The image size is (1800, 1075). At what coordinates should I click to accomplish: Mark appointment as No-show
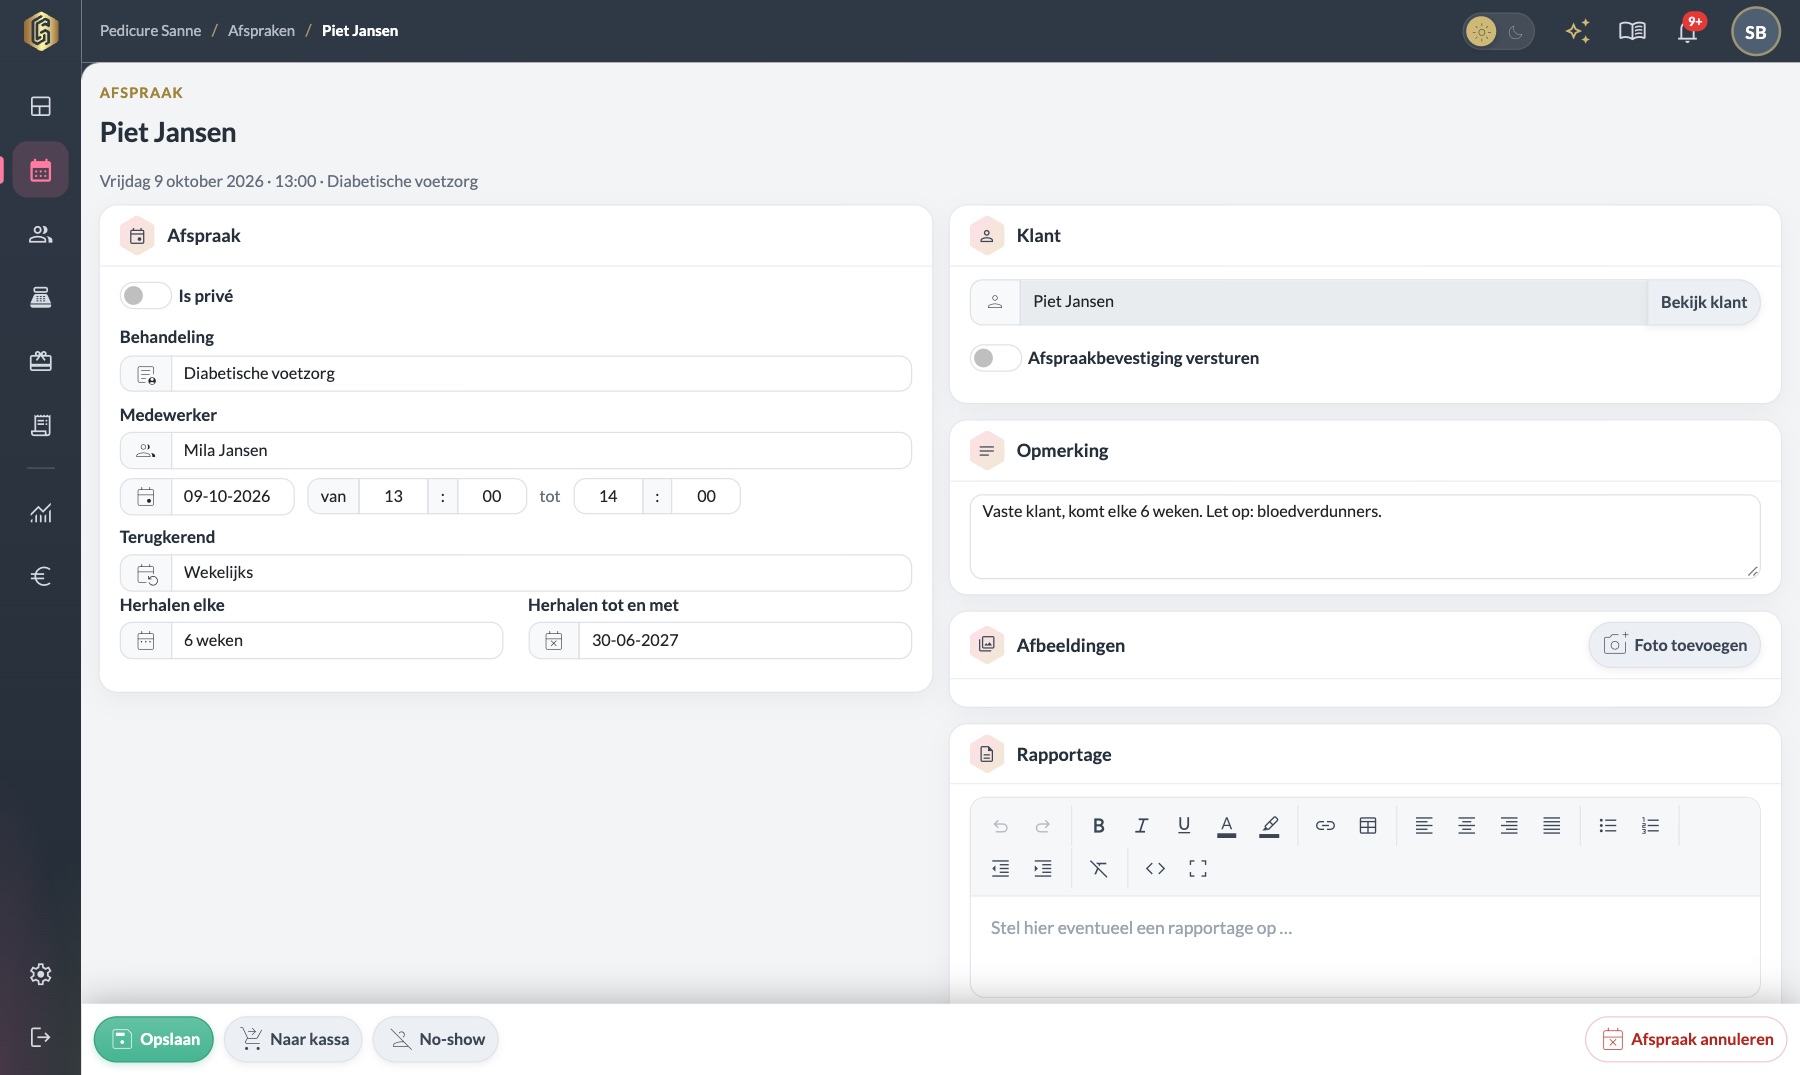click(436, 1039)
